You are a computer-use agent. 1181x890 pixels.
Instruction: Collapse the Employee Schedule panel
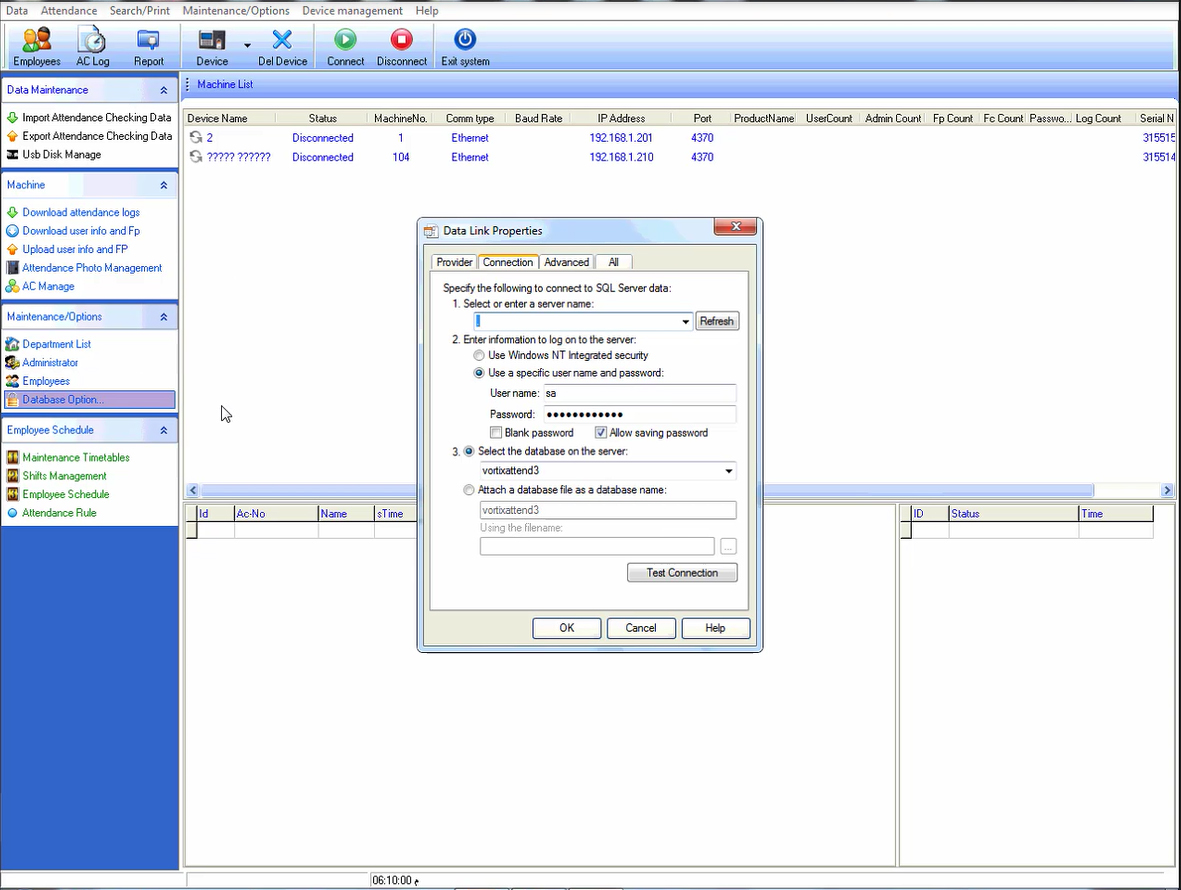[163, 431]
